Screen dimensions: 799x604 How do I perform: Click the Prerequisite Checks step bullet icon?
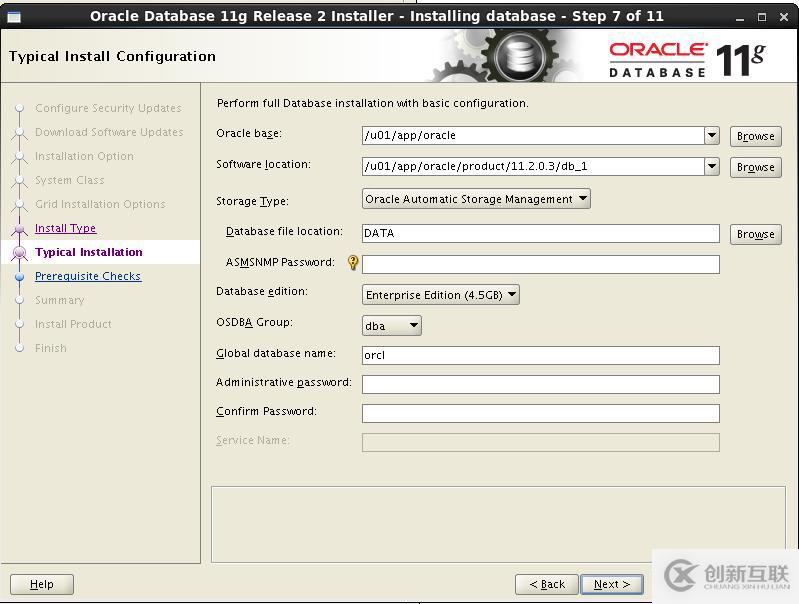[x=18, y=277]
